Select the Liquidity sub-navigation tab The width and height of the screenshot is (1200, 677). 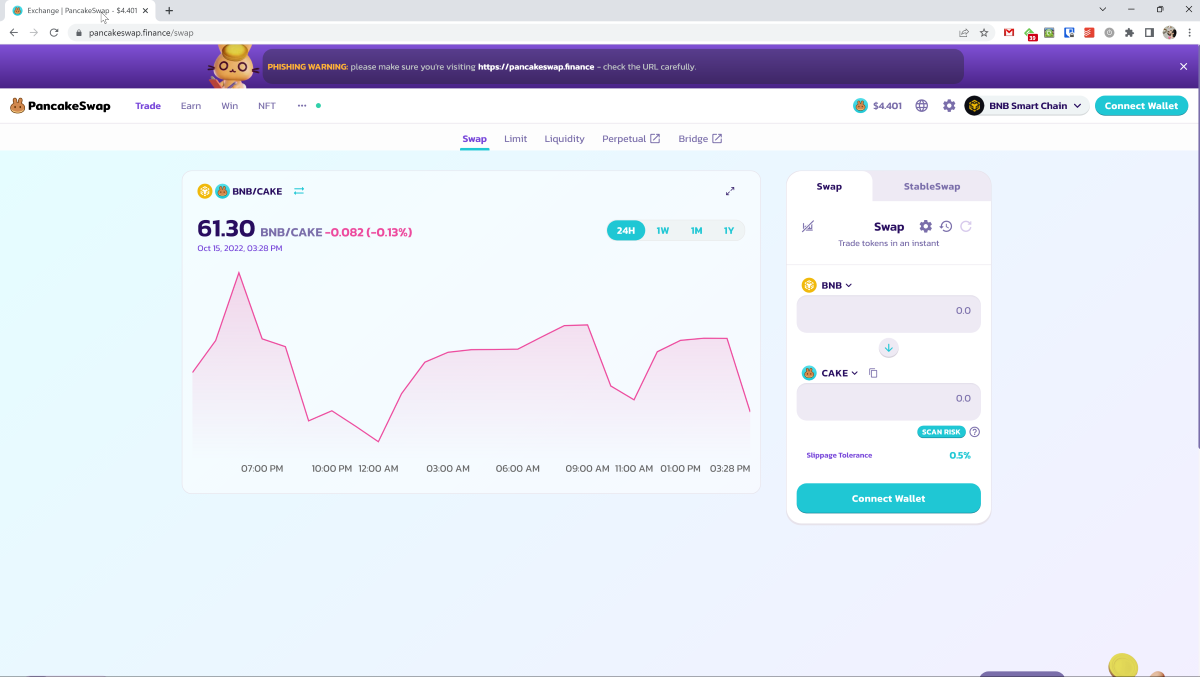(564, 139)
